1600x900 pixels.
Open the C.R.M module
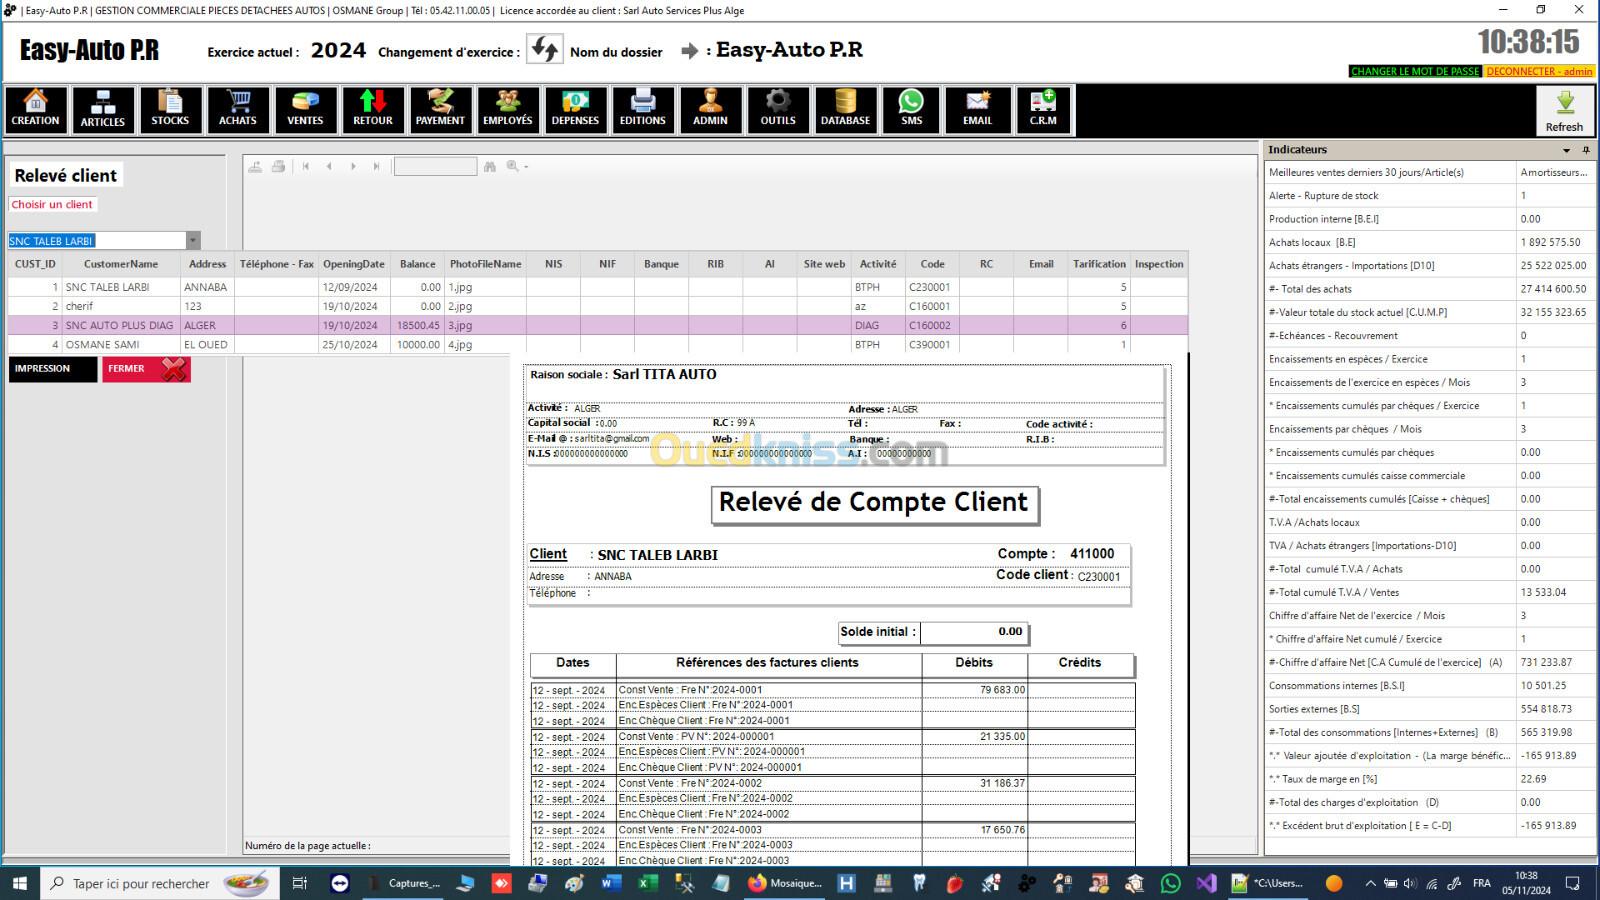tap(1043, 109)
